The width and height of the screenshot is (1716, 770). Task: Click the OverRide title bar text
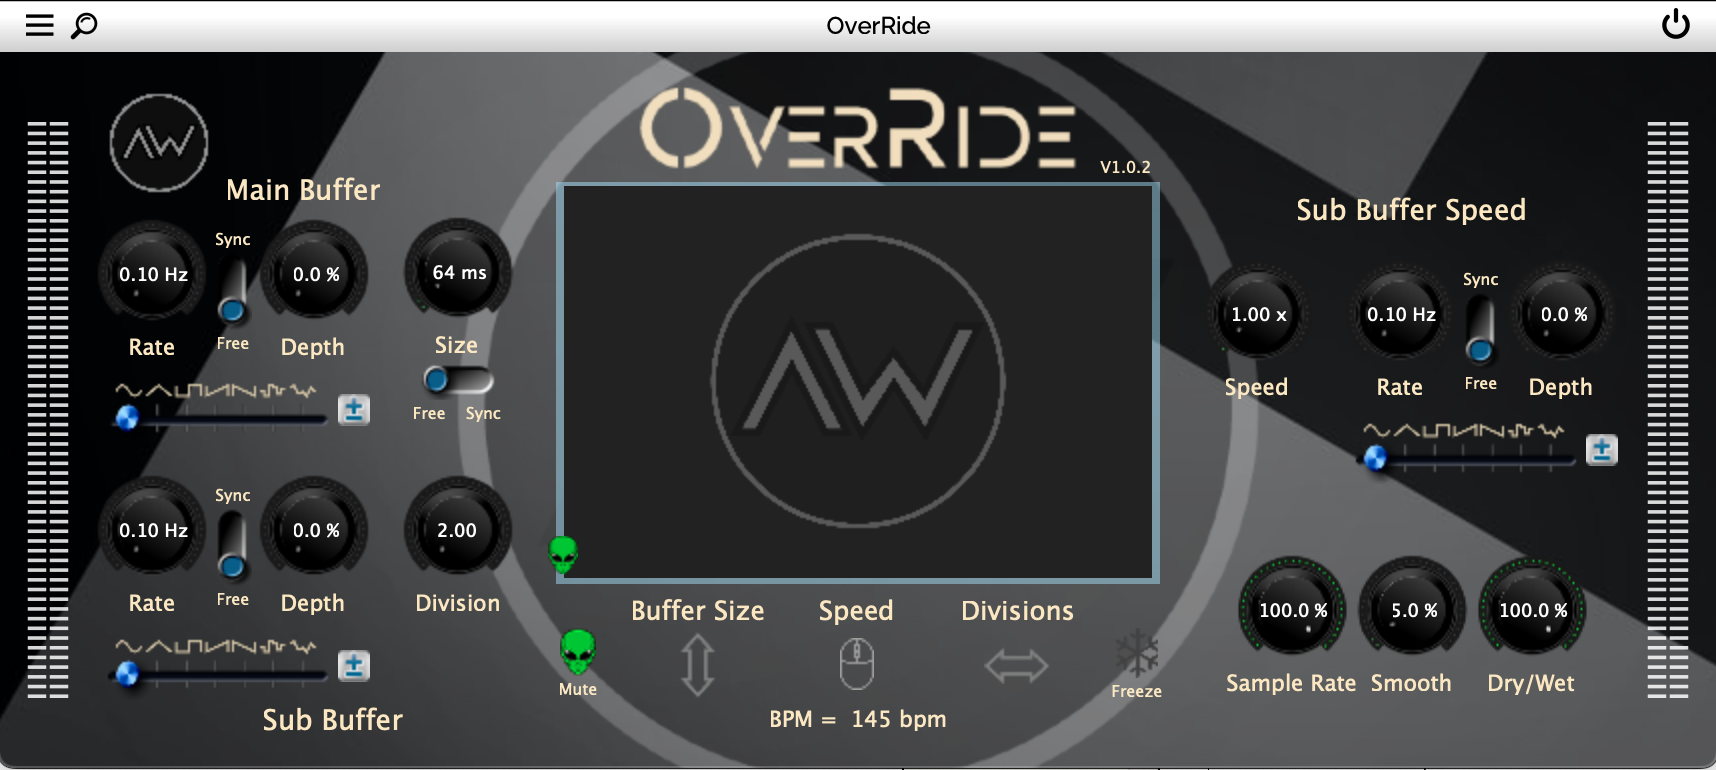pyautogui.click(x=878, y=26)
